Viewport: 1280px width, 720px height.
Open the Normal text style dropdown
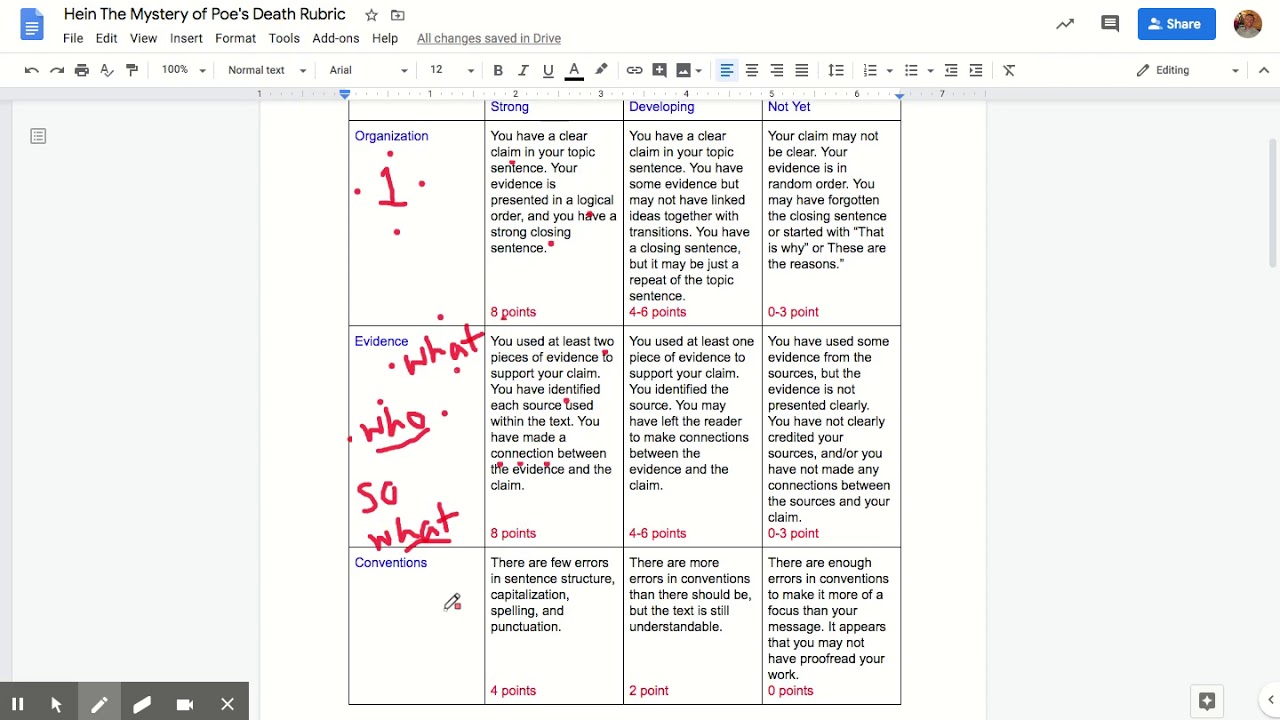(x=267, y=70)
